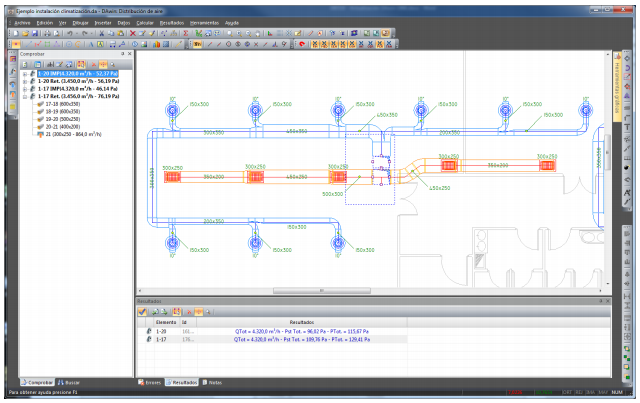The image size is (640, 403).
Task: Switch to the Errores tab
Action: [x=149, y=383]
